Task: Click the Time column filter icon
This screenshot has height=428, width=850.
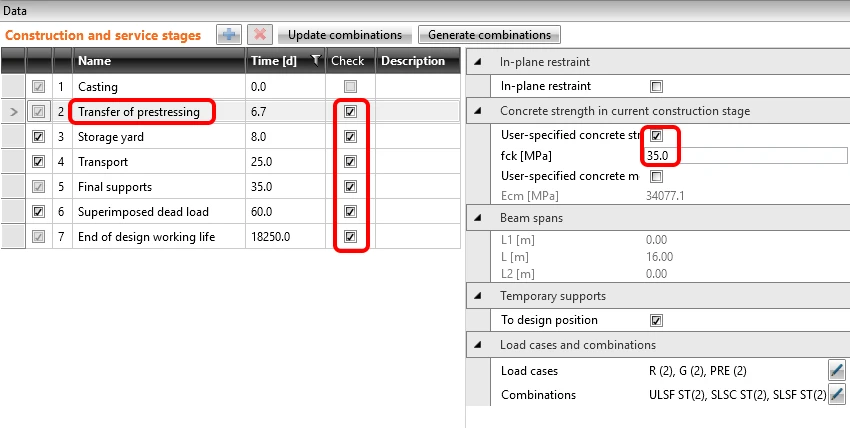Action: (x=315, y=61)
